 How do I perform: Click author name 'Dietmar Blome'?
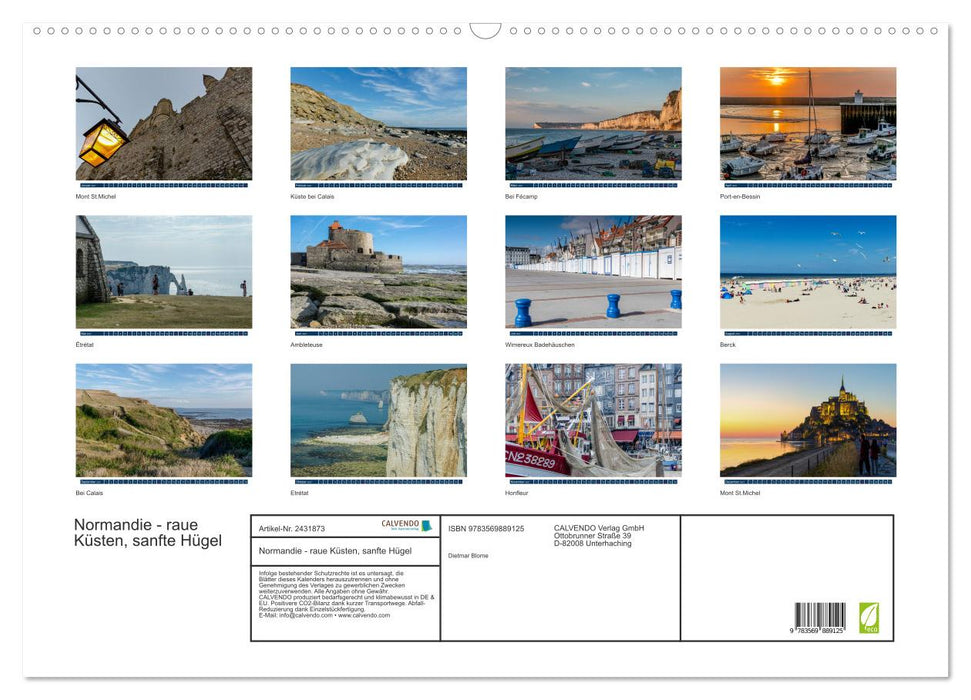(468, 556)
